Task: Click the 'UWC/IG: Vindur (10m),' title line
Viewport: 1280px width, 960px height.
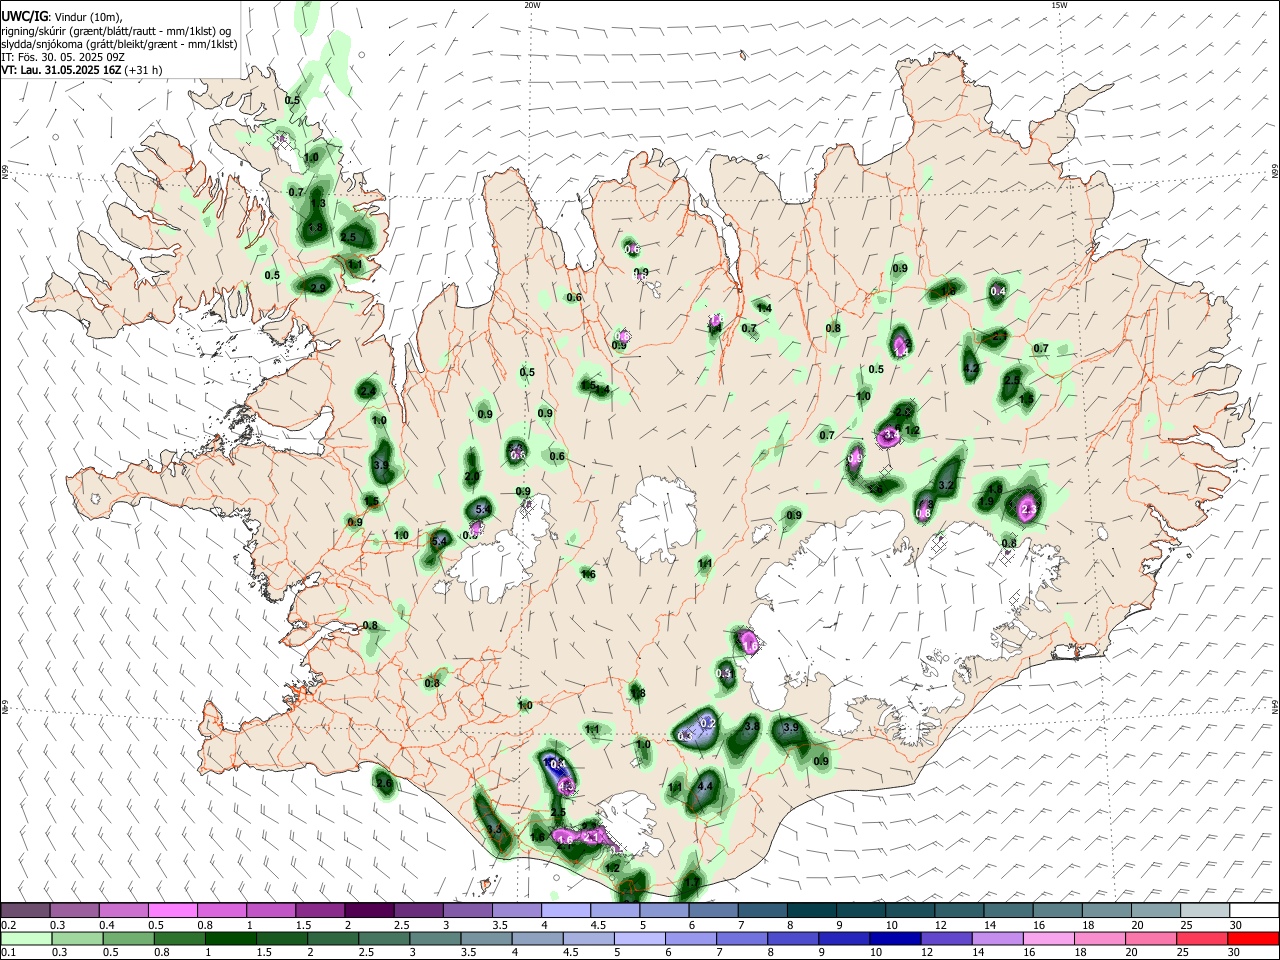Action: point(61,17)
